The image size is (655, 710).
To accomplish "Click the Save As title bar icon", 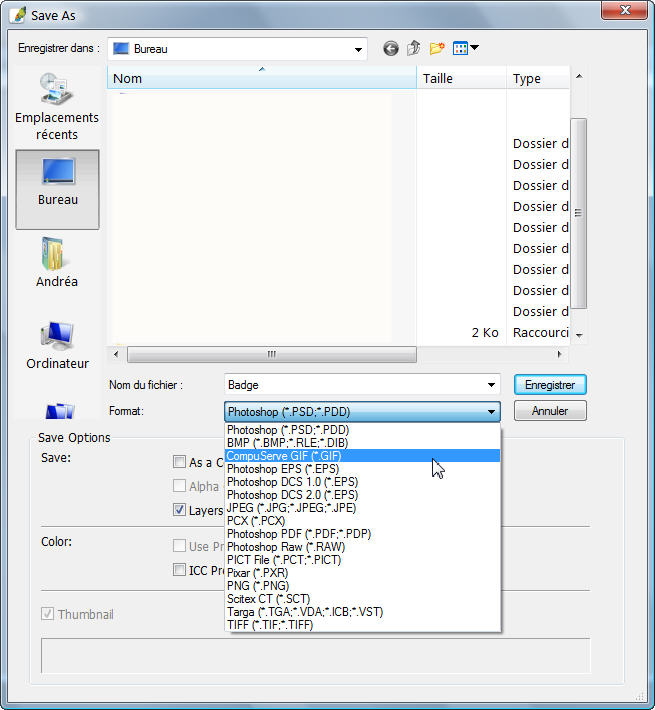I will click(x=20, y=15).
